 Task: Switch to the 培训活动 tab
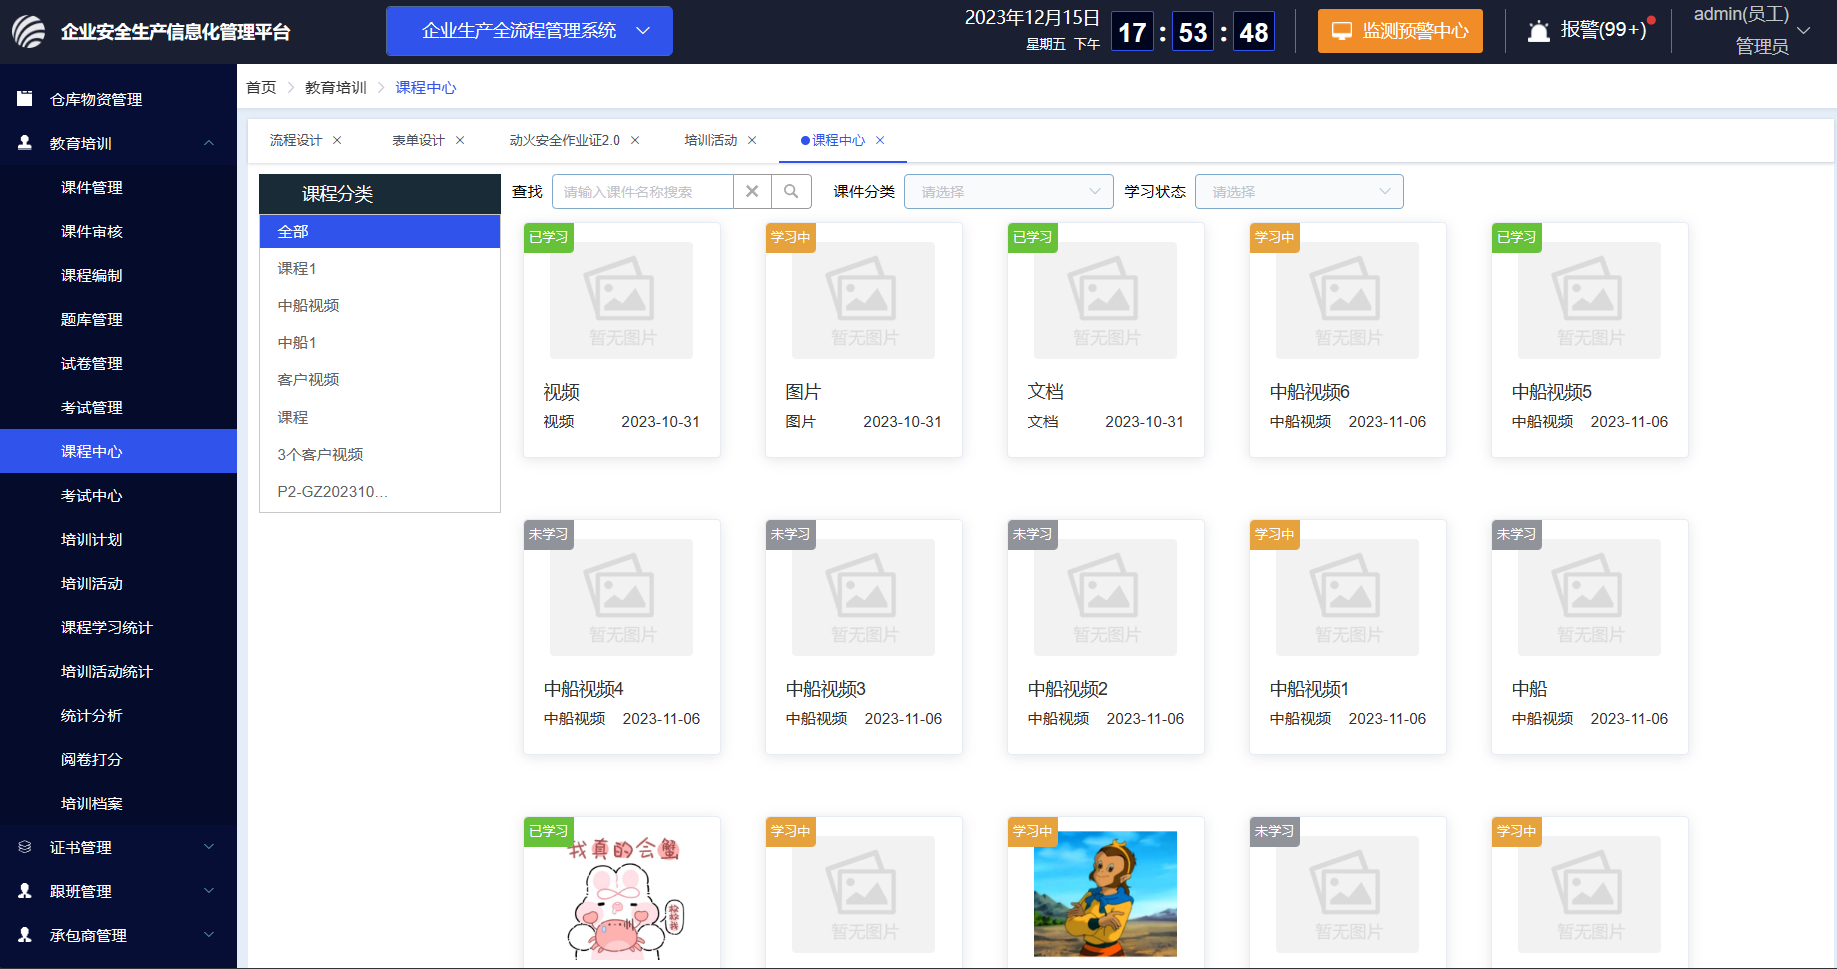click(x=711, y=140)
